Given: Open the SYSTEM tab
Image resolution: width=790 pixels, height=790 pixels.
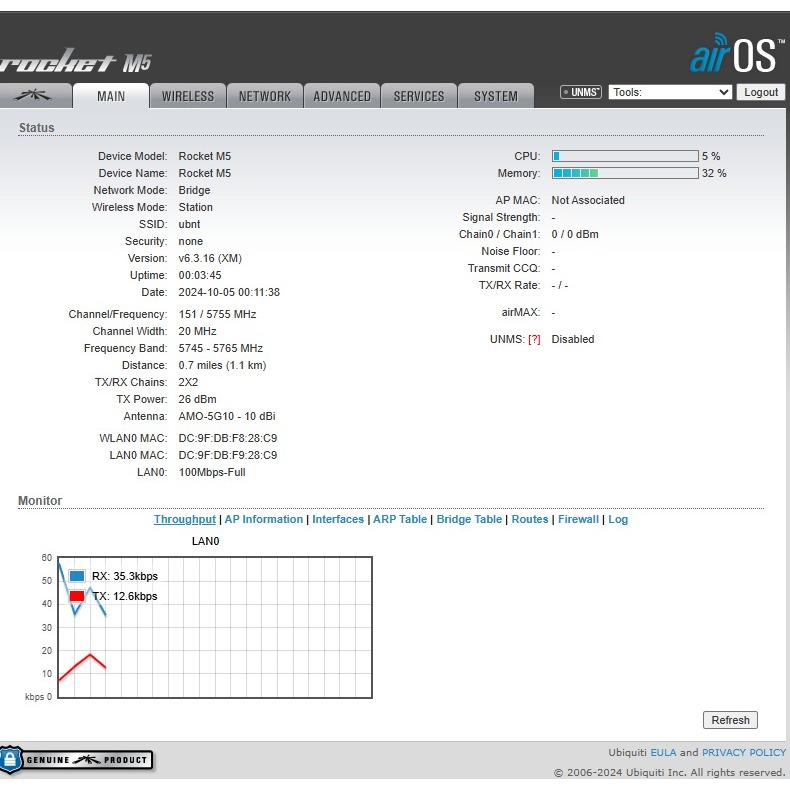Looking at the screenshot, I should pyautogui.click(x=496, y=96).
